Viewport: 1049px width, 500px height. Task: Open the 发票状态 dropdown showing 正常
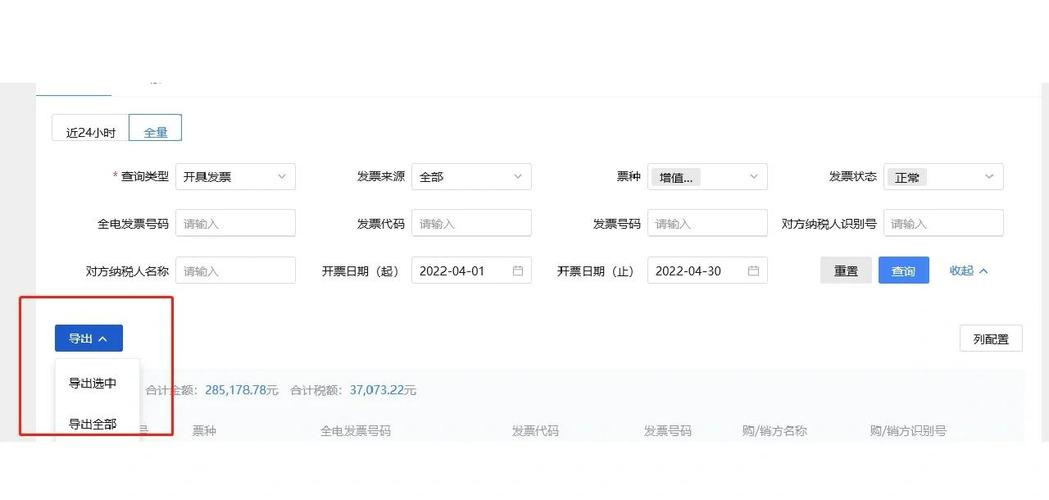(x=943, y=177)
